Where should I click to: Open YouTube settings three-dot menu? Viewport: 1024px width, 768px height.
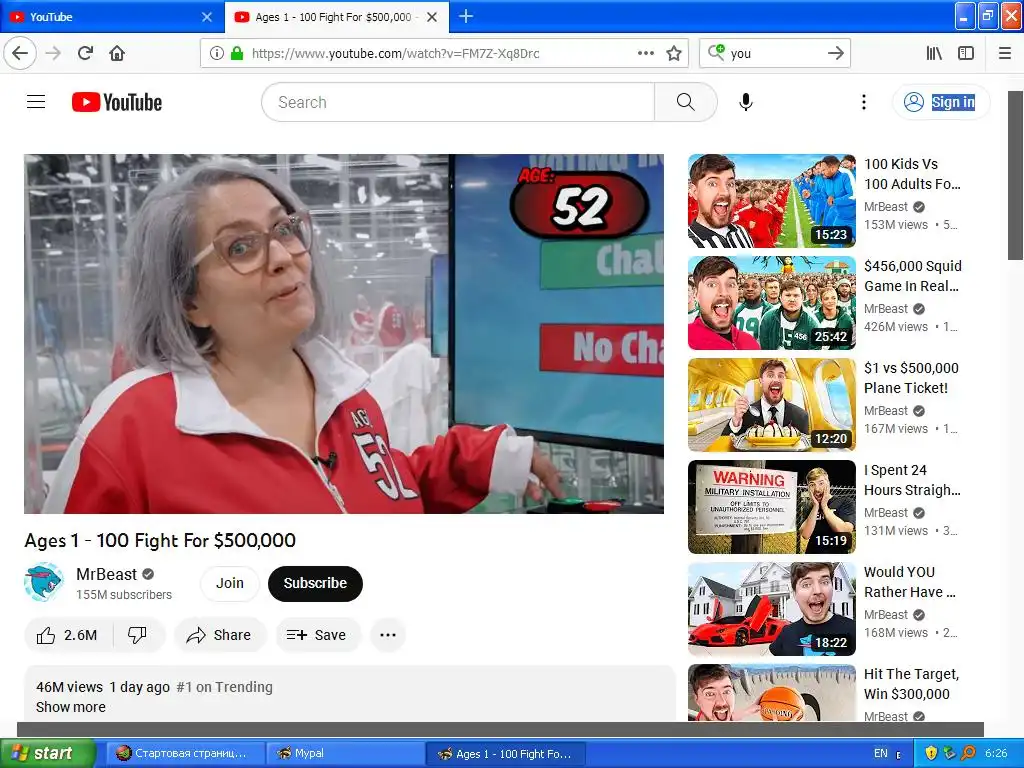(863, 102)
